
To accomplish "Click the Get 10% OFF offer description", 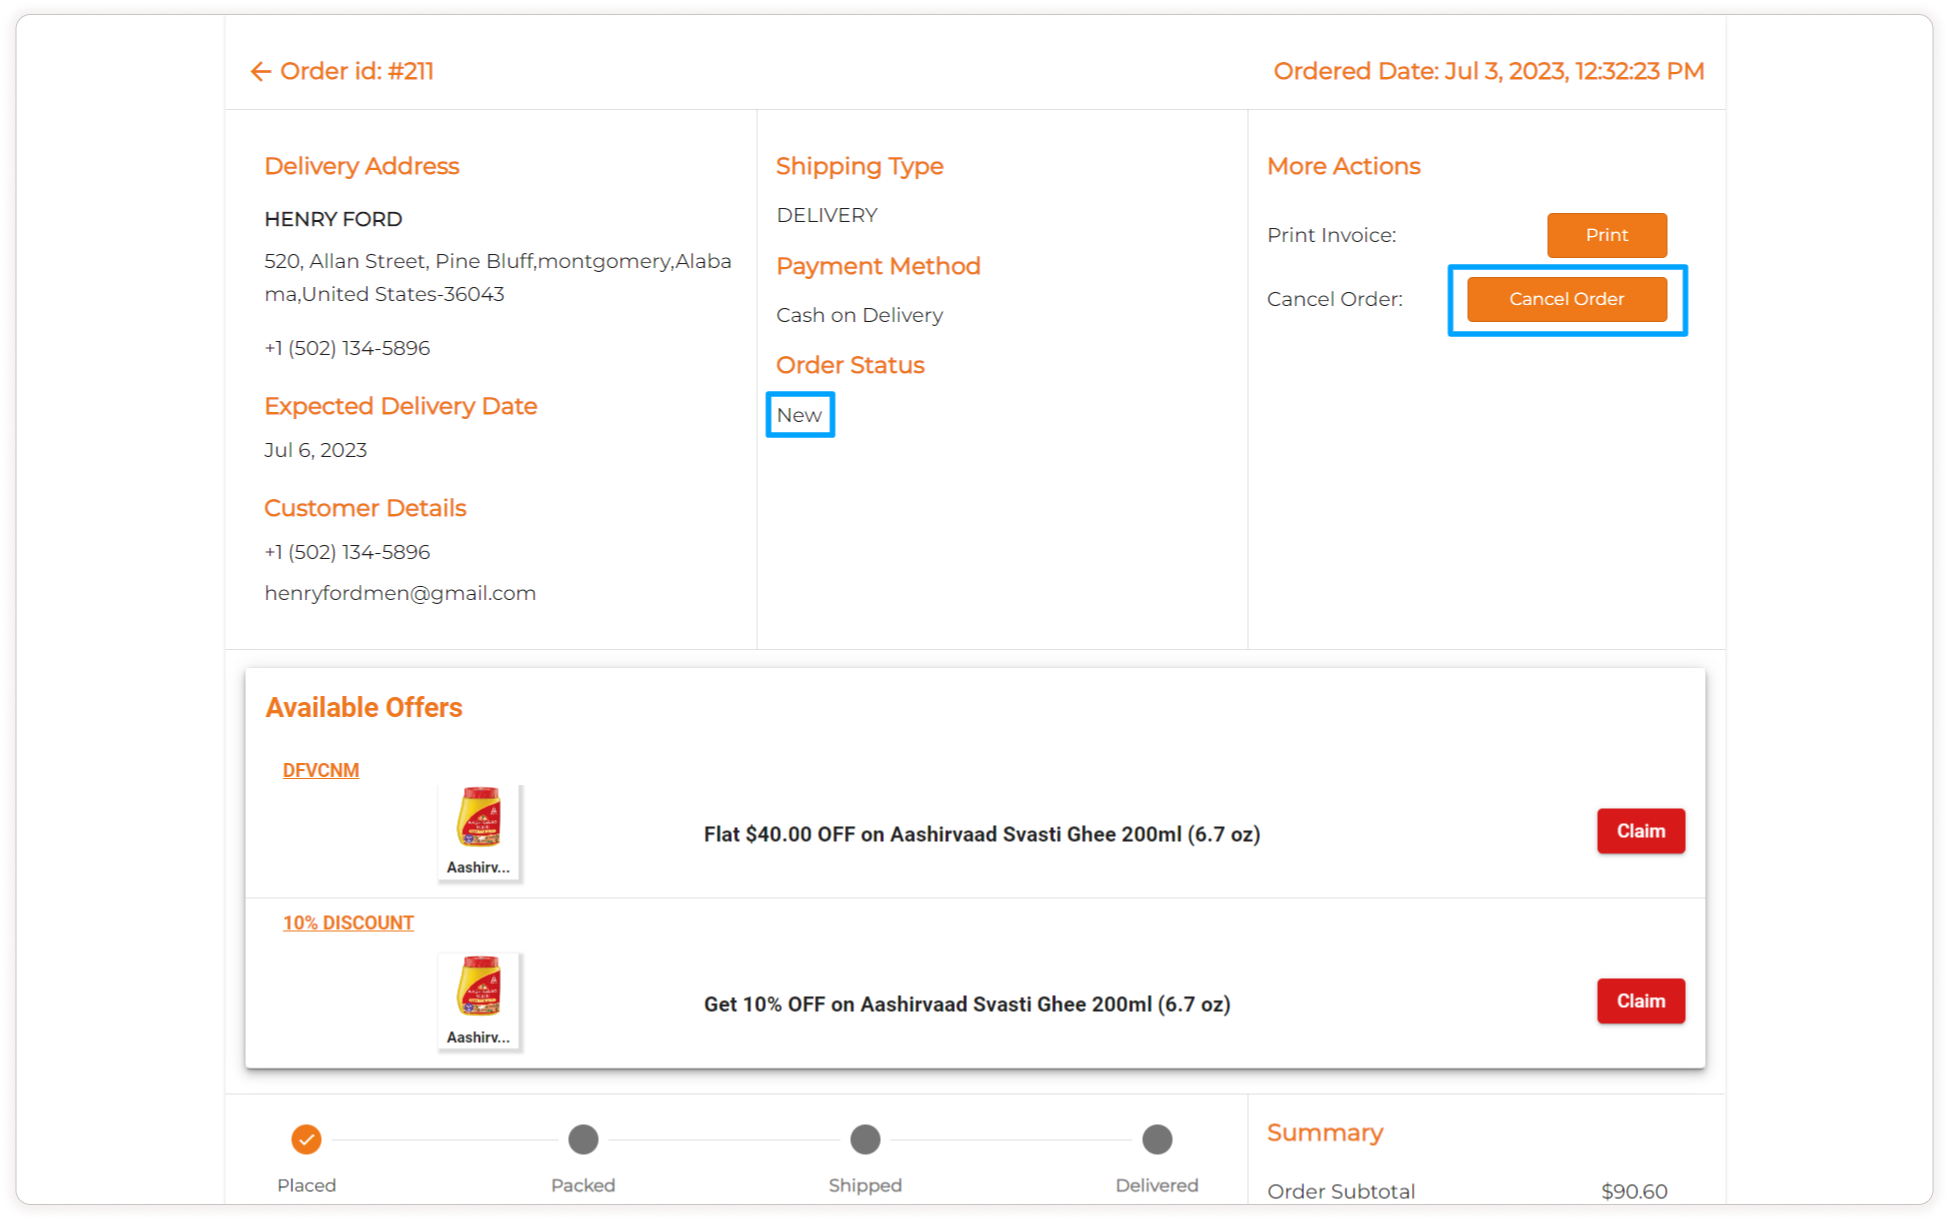I will [x=966, y=1004].
